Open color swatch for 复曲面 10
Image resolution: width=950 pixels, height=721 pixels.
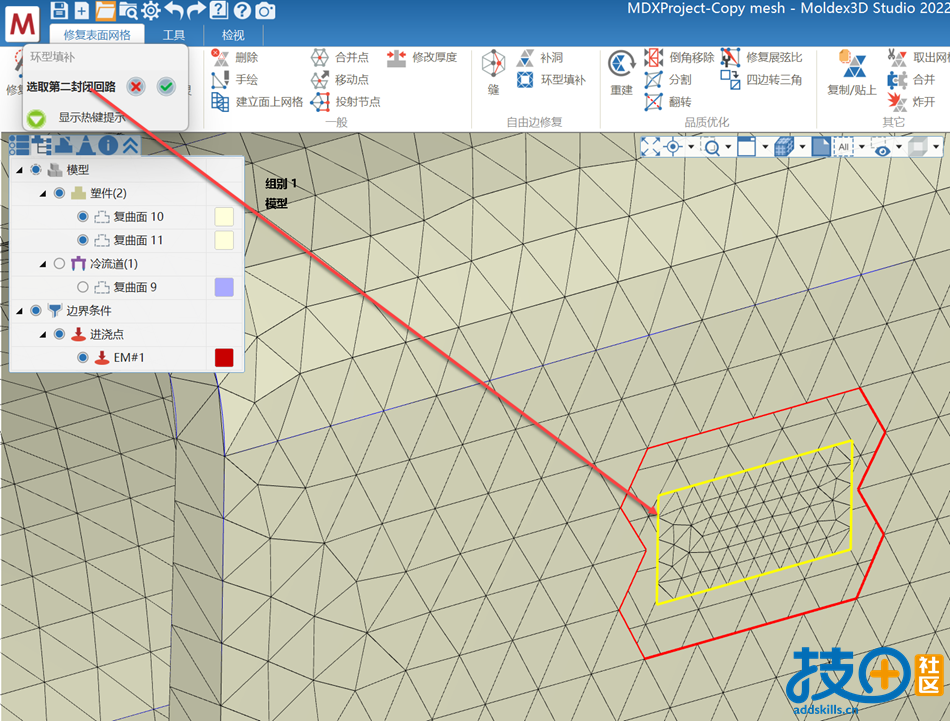tap(224, 217)
